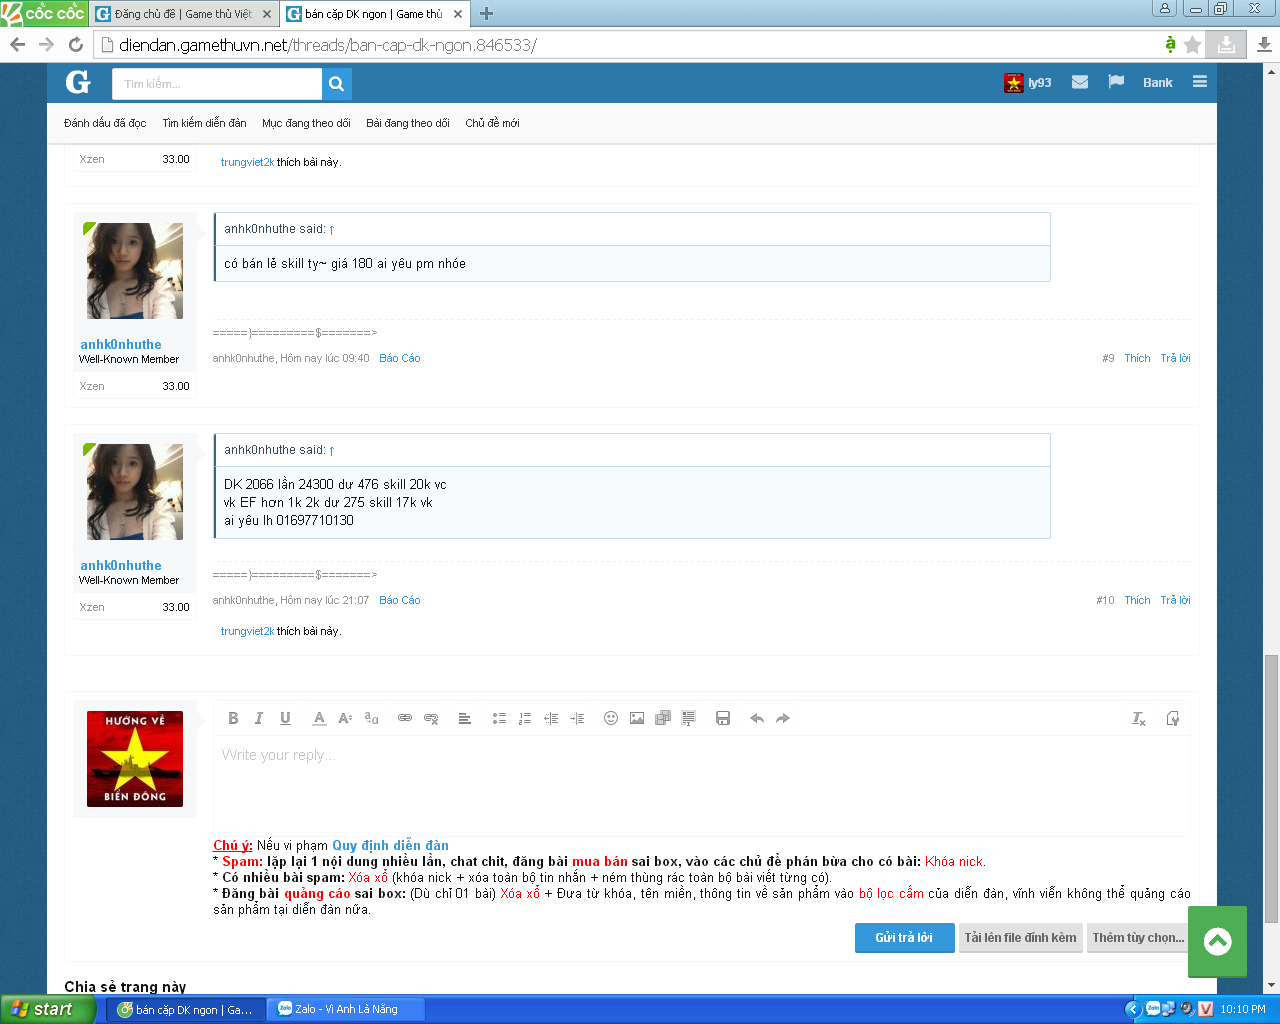The image size is (1280, 1024).
Task: Open the font size dropdown
Action: [x=345, y=718]
